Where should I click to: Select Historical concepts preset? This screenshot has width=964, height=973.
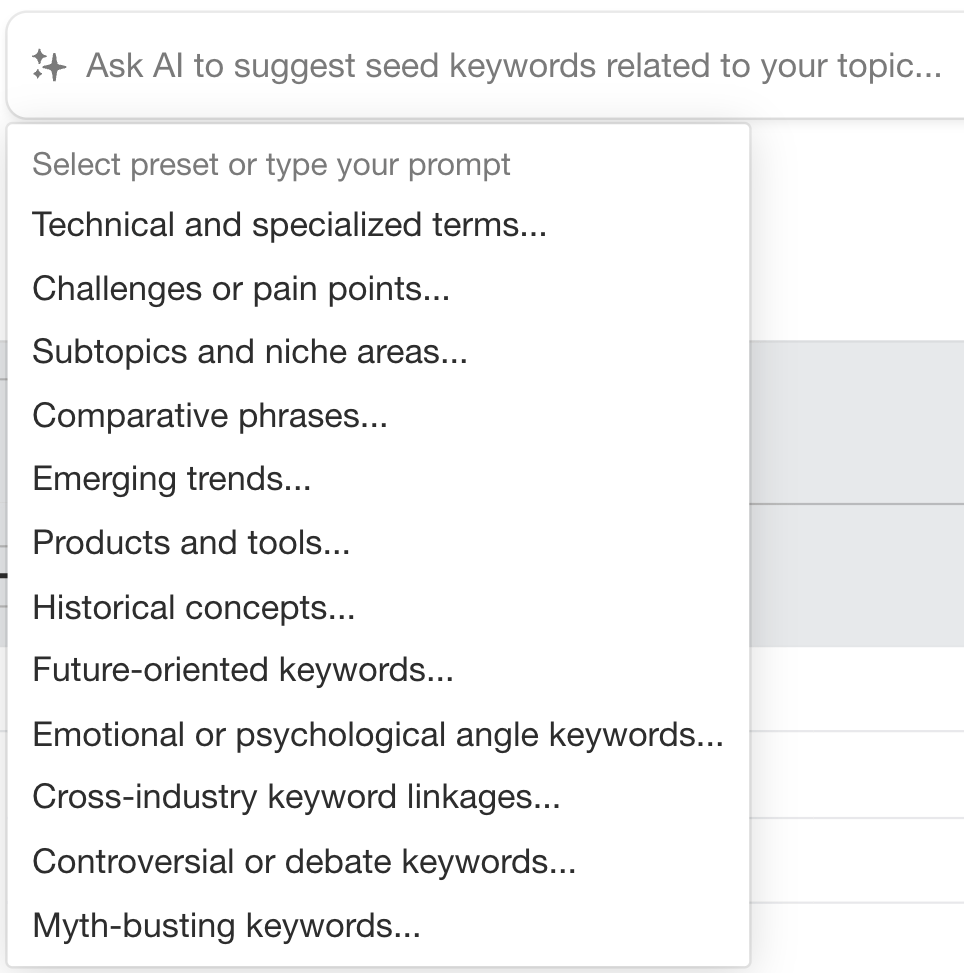193,606
